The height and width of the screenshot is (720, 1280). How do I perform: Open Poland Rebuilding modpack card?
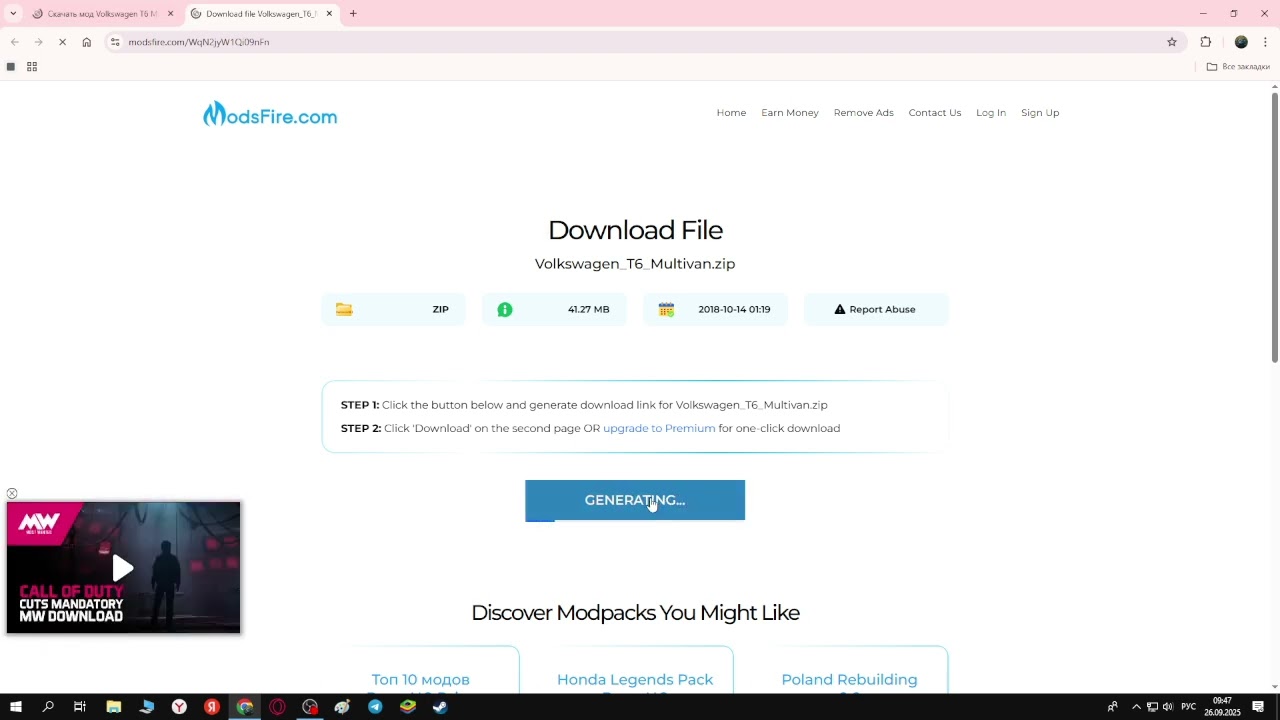[x=849, y=680]
